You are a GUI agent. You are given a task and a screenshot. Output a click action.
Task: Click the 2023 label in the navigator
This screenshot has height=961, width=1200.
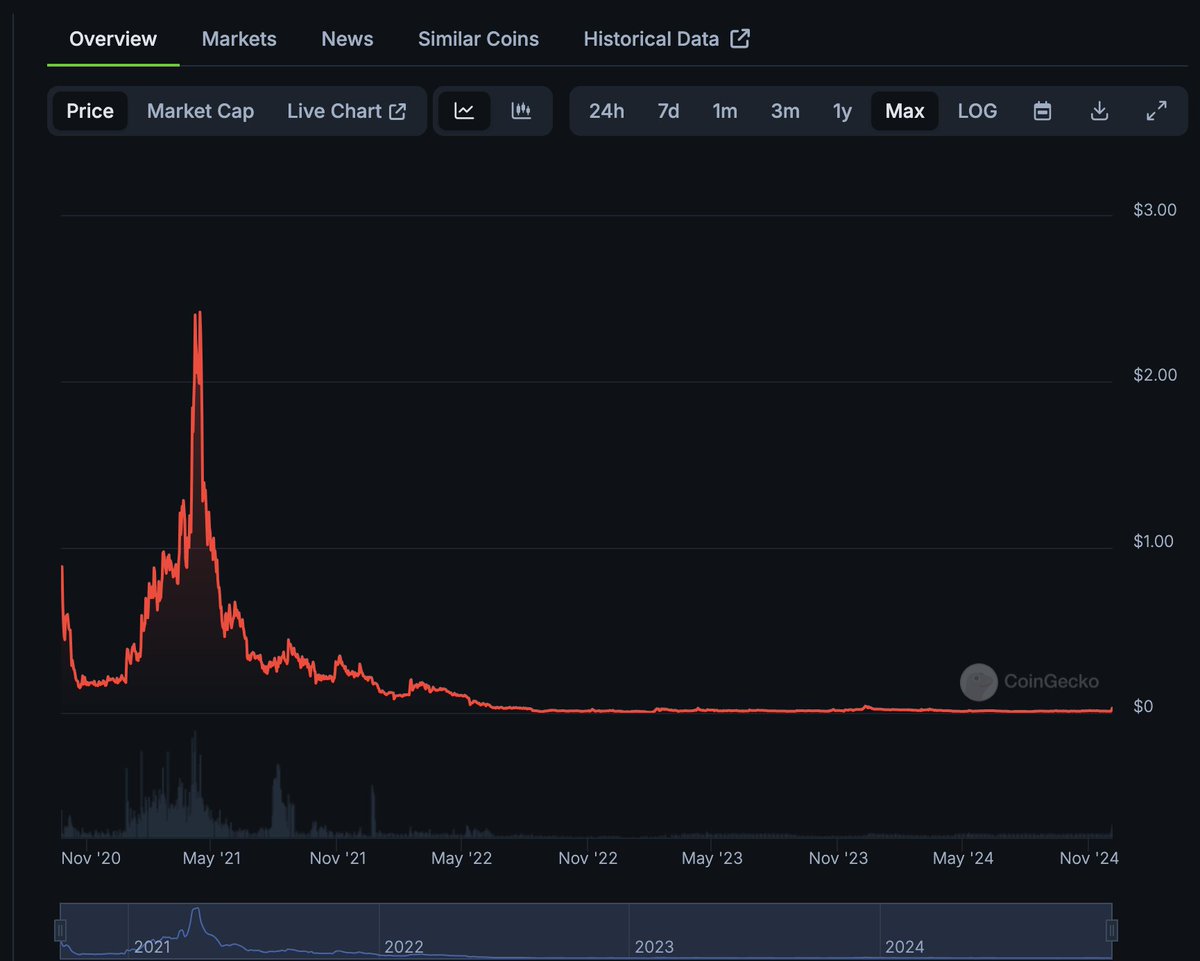pyautogui.click(x=654, y=946)
